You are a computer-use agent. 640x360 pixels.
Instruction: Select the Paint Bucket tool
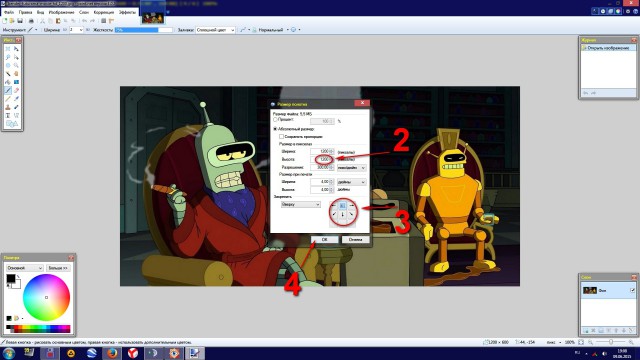pos(8,82)
